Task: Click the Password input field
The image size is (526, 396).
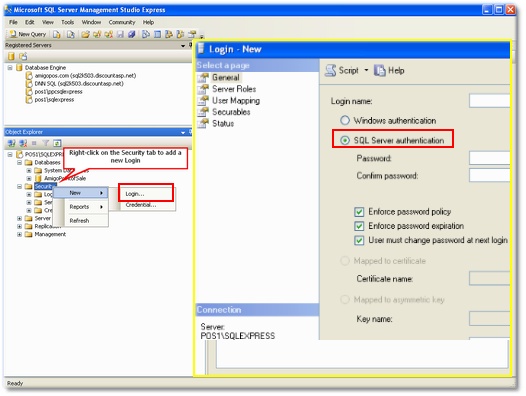Action: point(489,158)
